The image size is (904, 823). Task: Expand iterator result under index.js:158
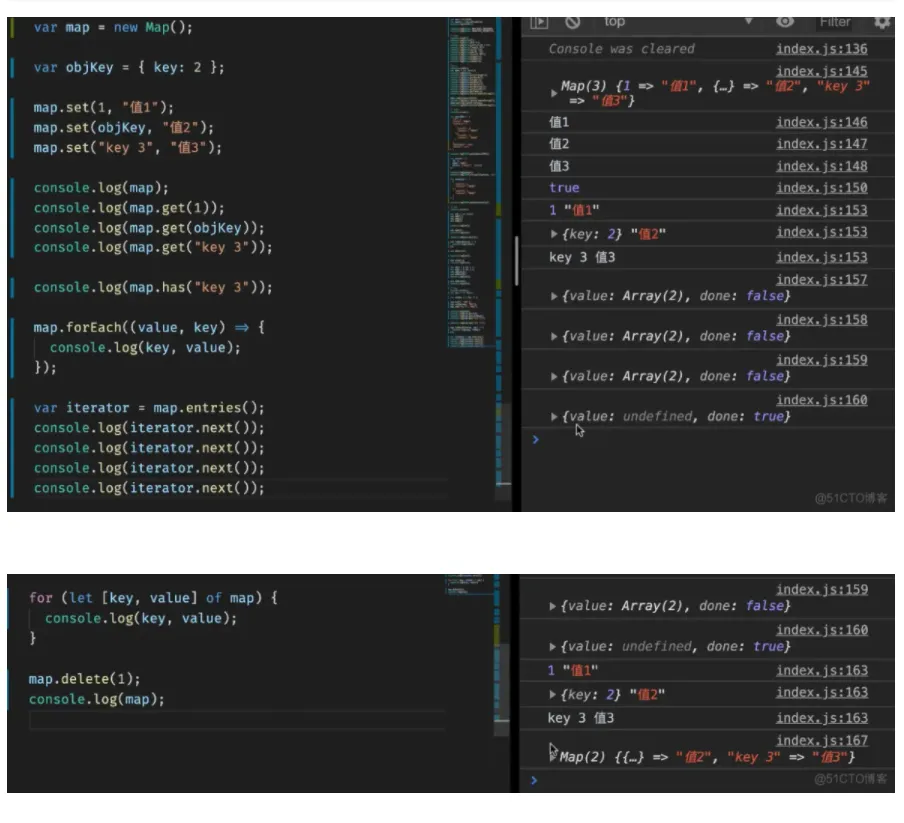[553, 337]
